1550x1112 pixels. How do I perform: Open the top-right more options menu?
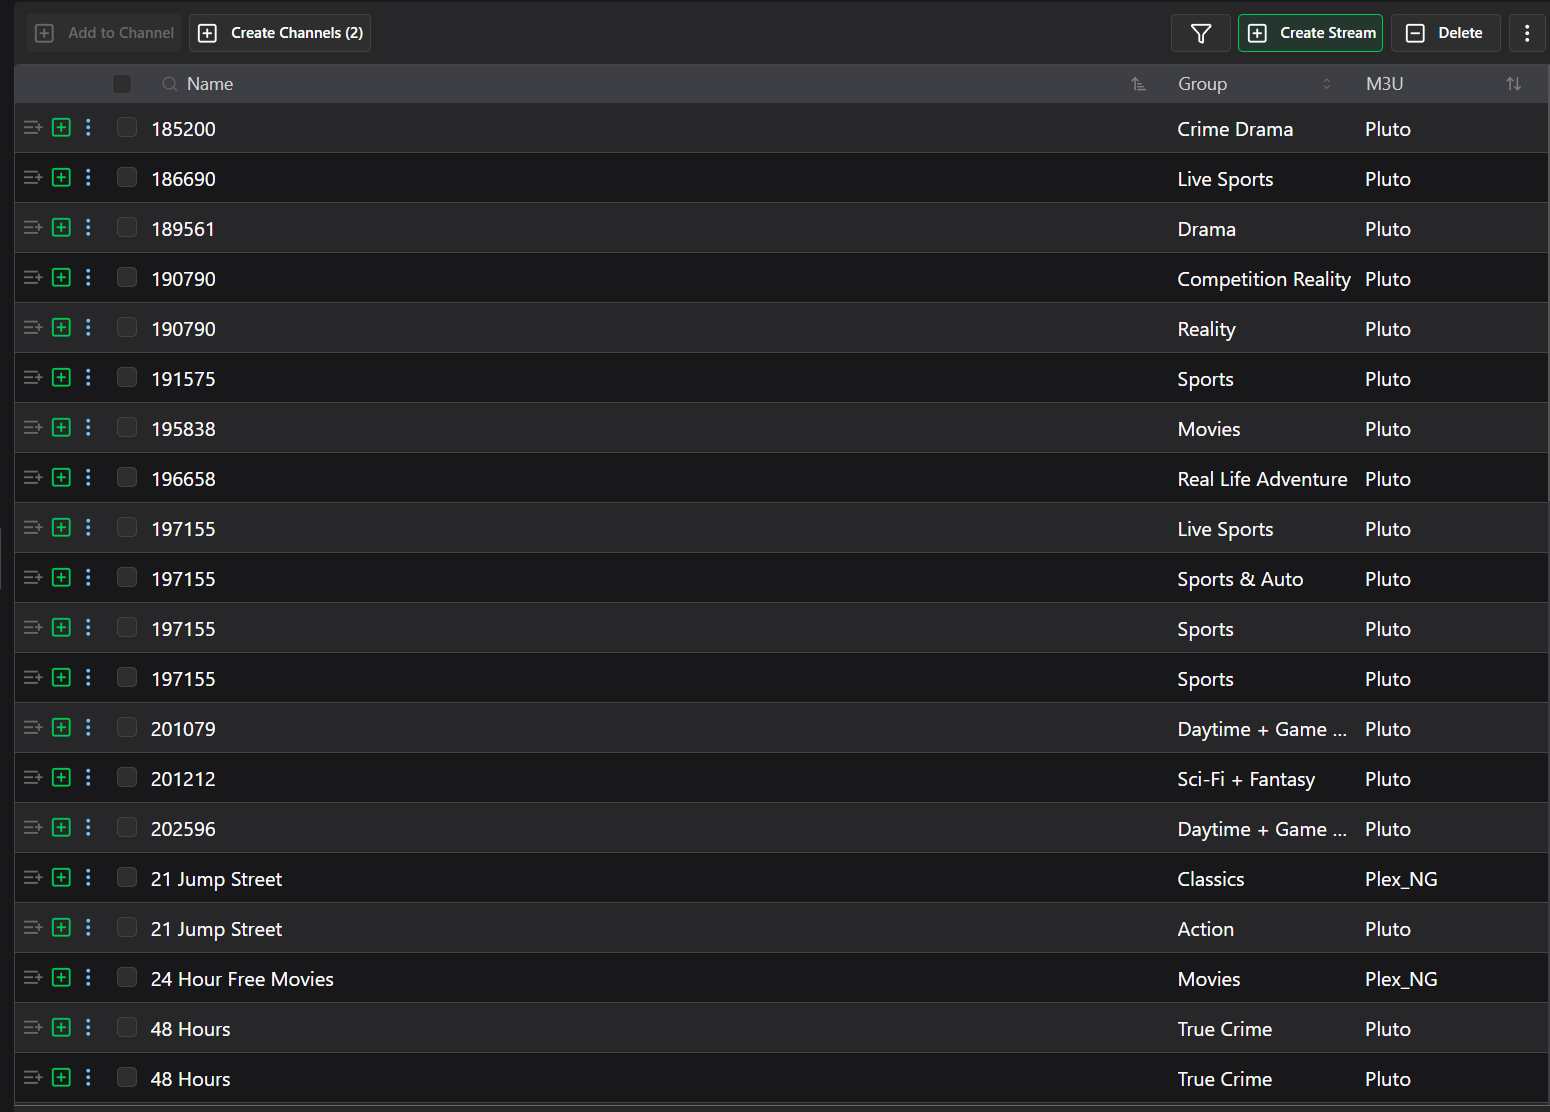pos(1526,33)
